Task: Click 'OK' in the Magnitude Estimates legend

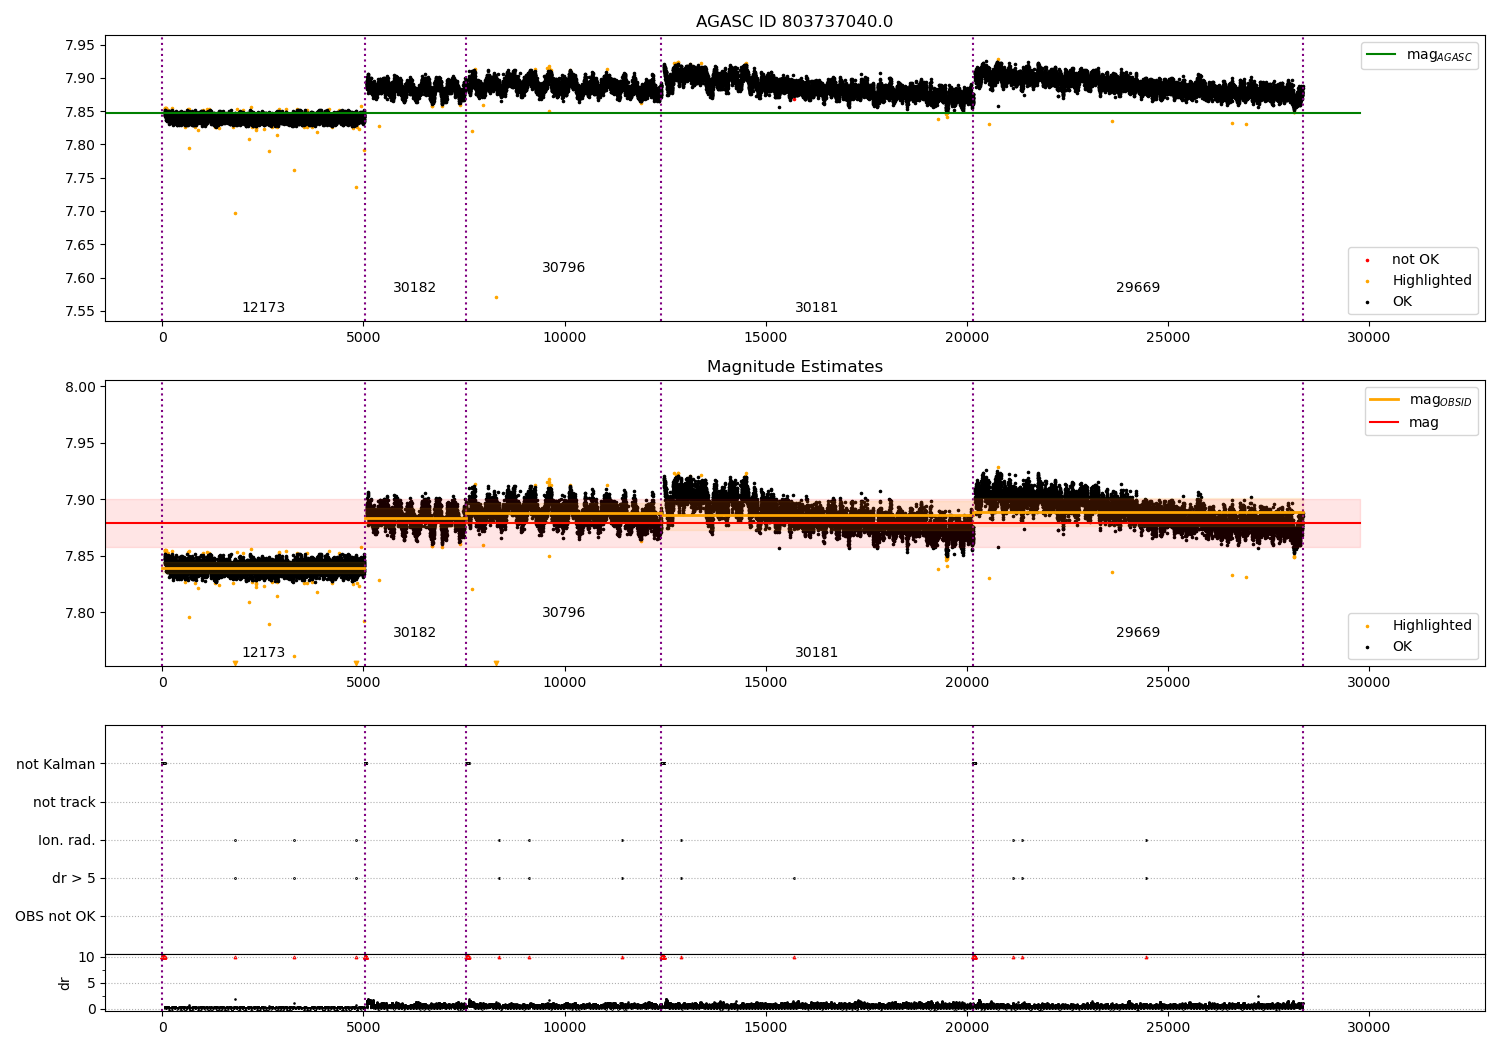Action: click(1402, 647)
